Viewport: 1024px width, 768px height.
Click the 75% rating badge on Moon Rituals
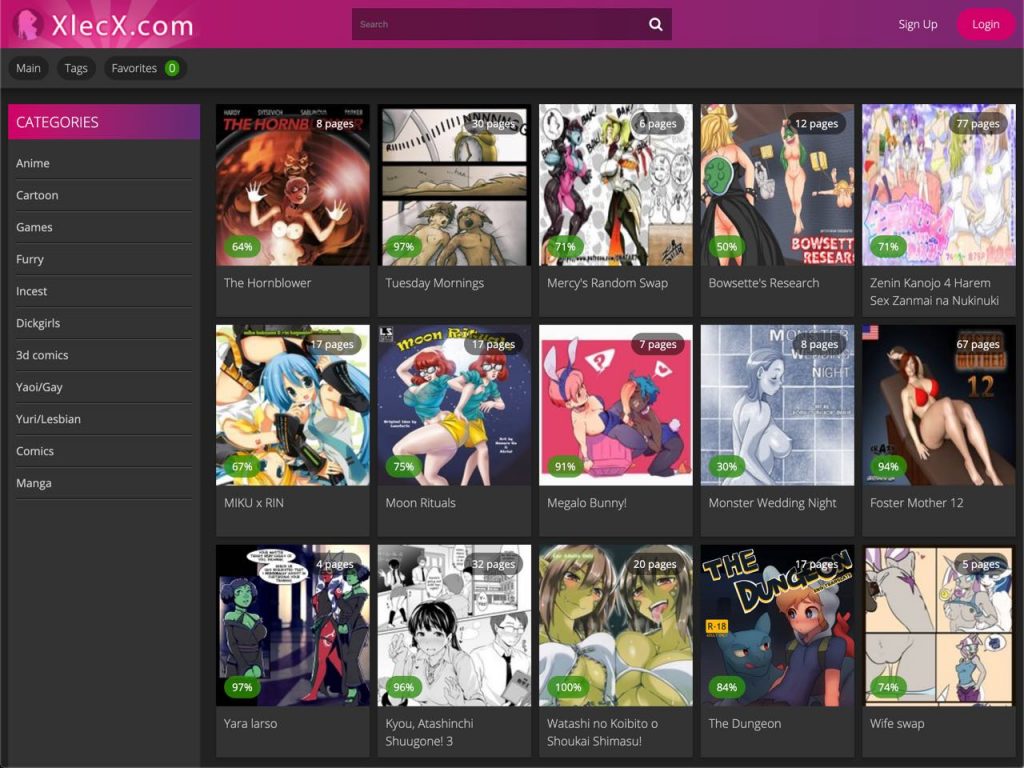click(x=404, y=466)
